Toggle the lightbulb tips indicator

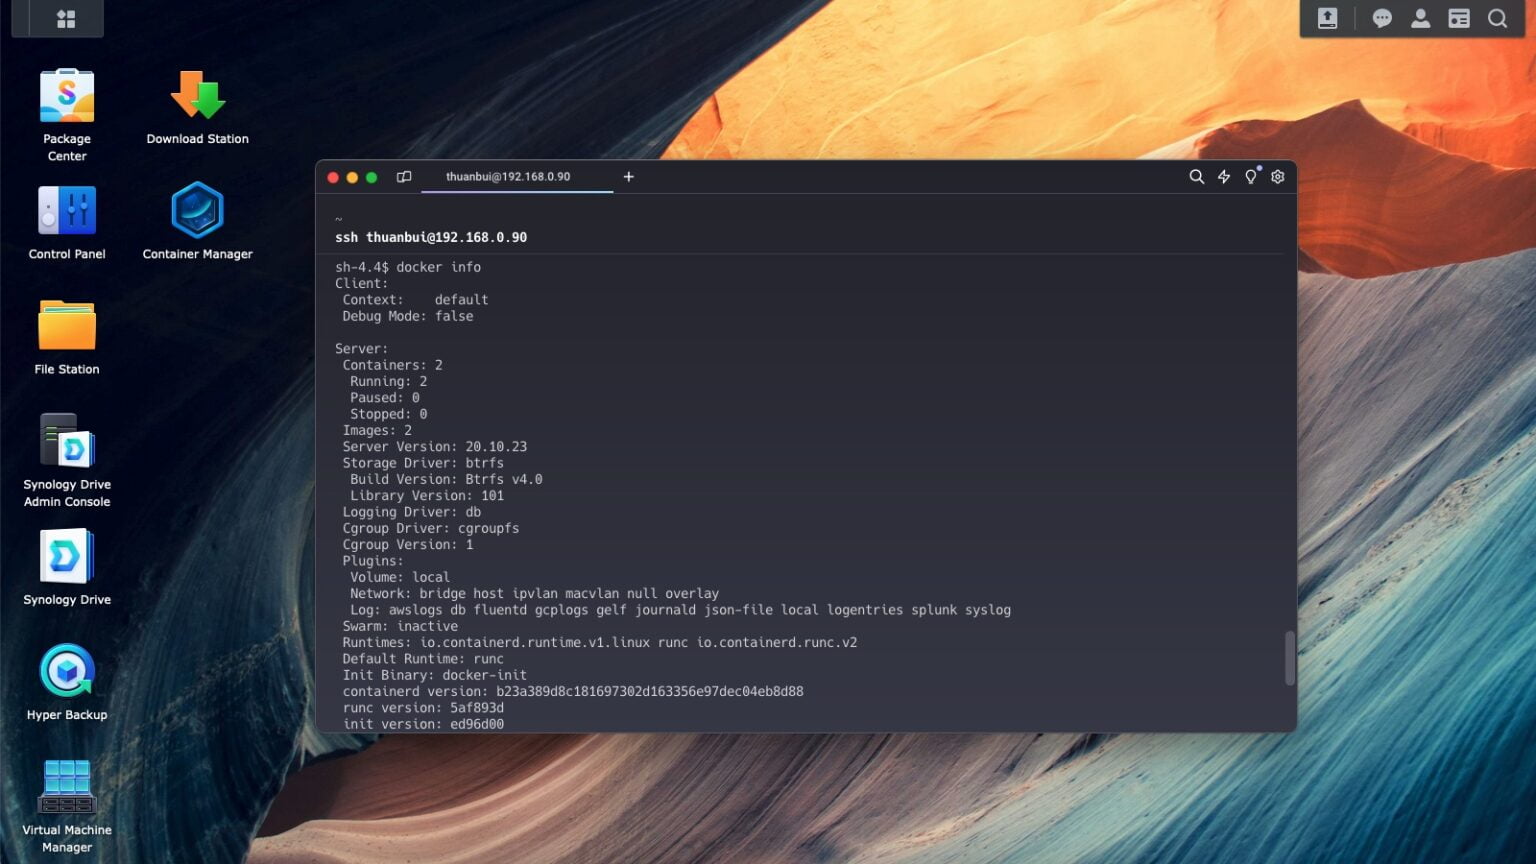tap(1250, 176)
